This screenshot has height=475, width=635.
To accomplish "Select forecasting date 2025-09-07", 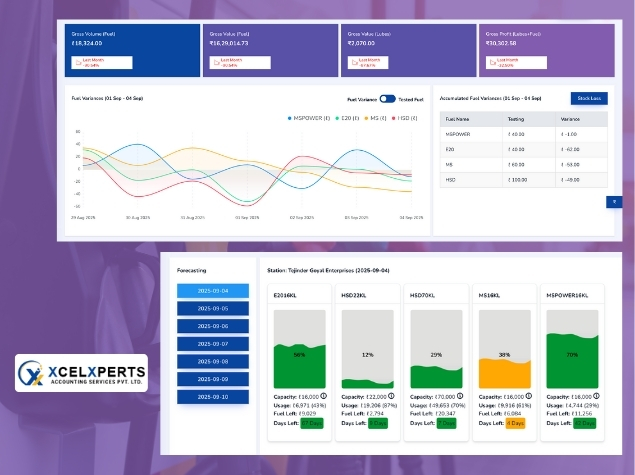I will [213, 344].
